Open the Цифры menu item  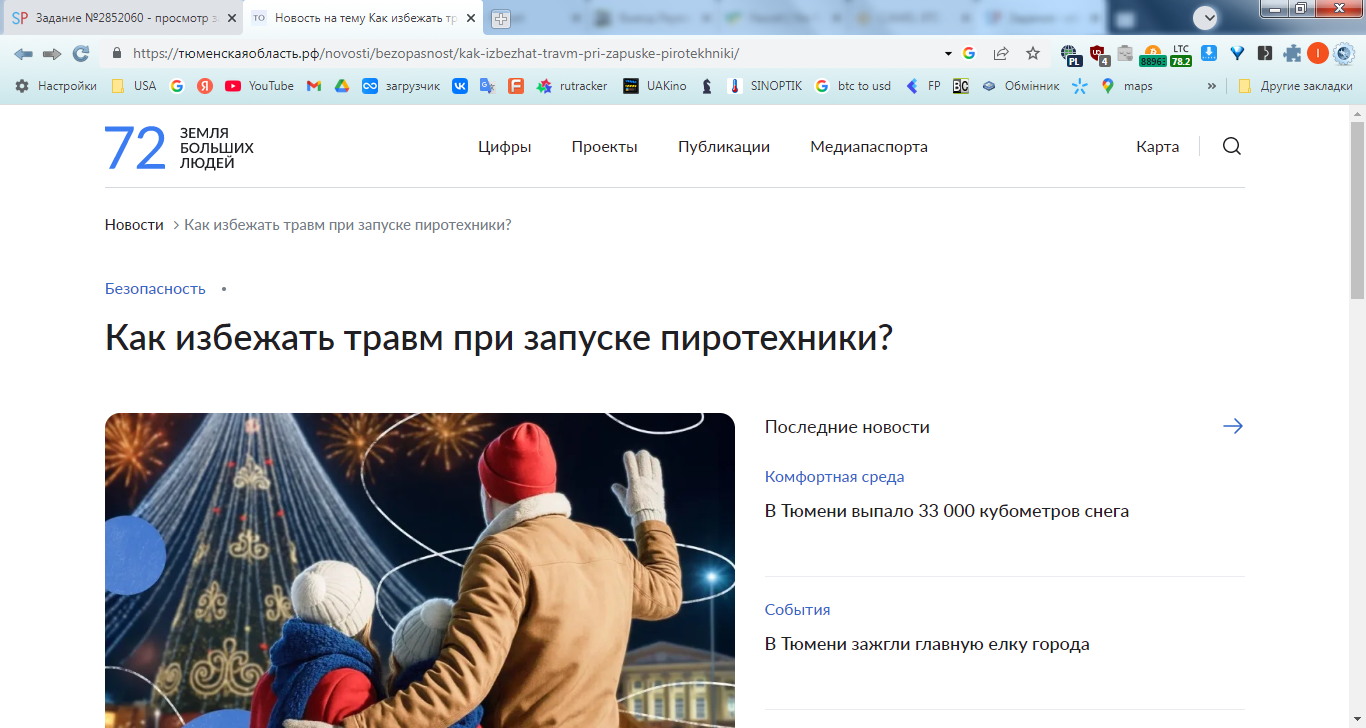coord(505,147)
